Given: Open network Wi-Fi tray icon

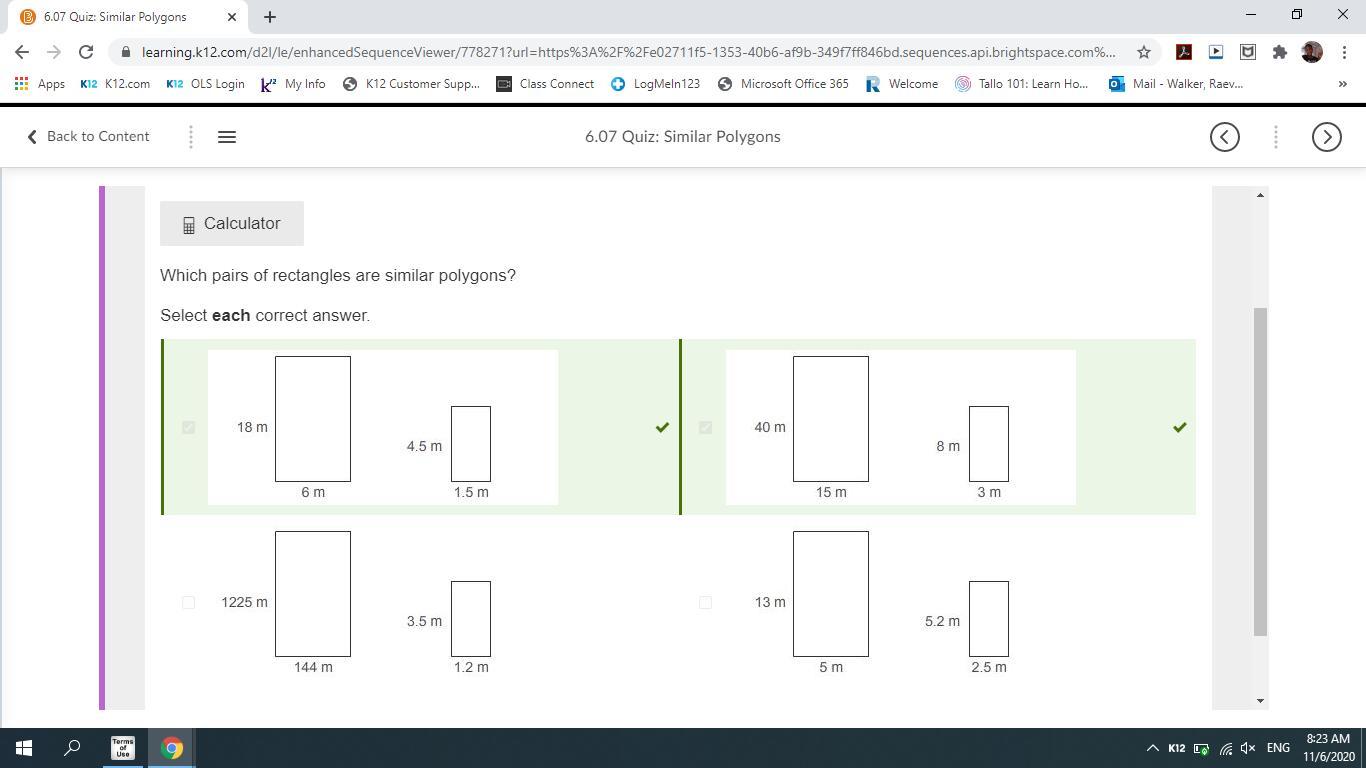Looking at the screenshot, I should (1225, 748).
